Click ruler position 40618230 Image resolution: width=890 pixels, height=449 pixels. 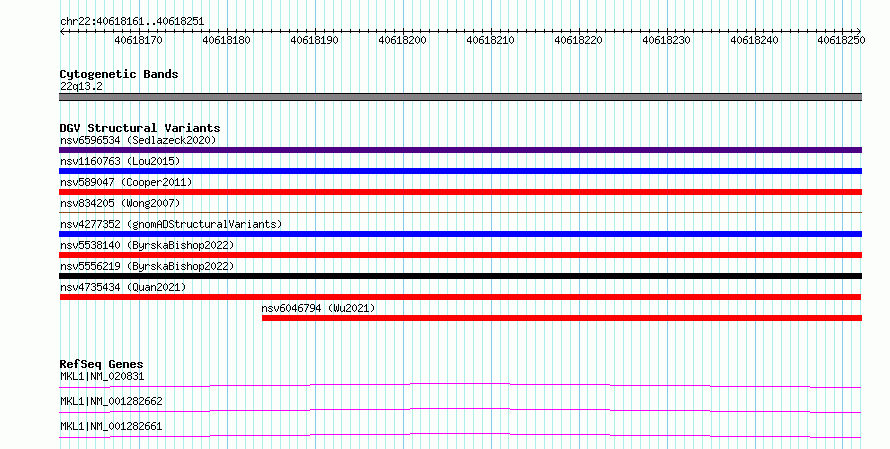[666, 40]
